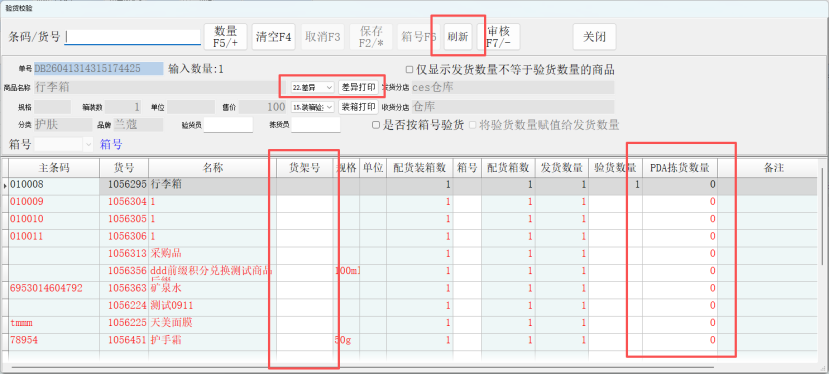Click the 发货数量 column header

pyautogui.click(x=561, y=168)
